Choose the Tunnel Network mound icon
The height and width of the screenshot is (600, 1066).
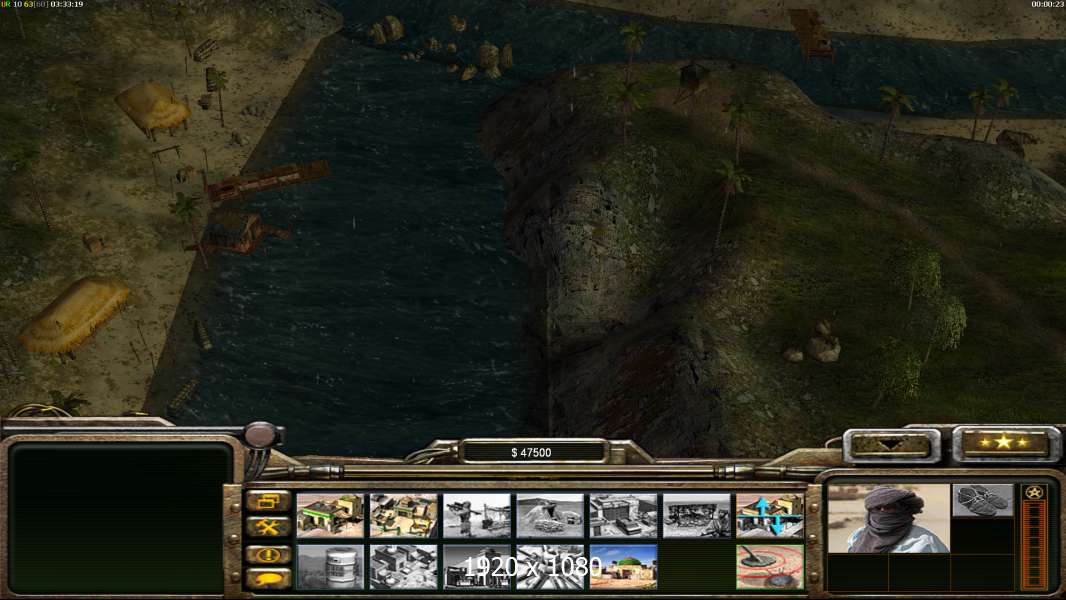[550, 516]
